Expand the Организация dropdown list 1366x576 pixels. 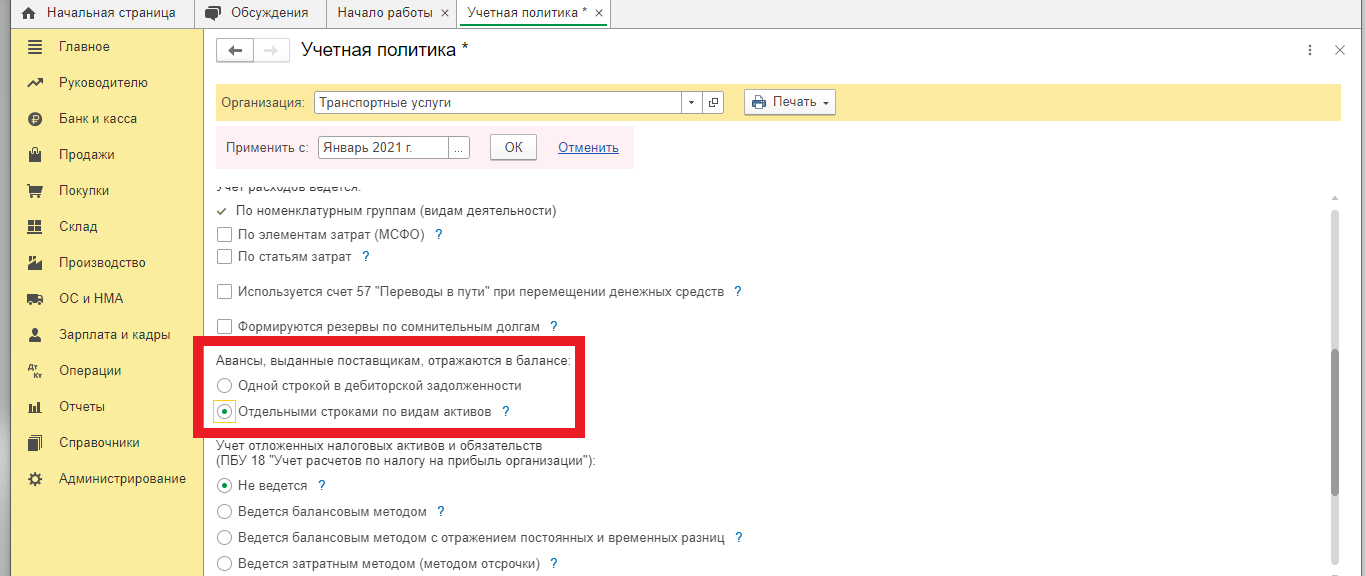coord(692,103)
